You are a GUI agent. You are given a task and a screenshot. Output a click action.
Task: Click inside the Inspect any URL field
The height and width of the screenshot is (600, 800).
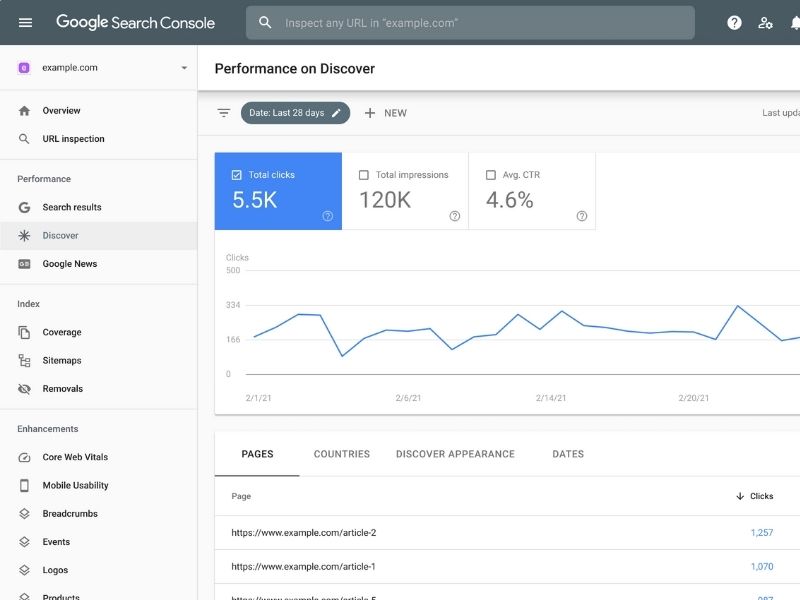(470, 22)
